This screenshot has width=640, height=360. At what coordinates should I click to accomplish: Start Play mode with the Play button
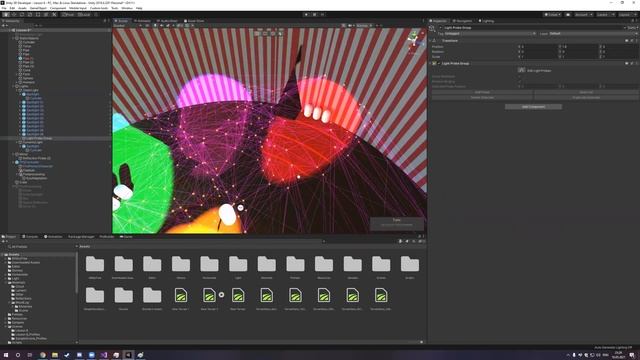click(x=306, y=14)
